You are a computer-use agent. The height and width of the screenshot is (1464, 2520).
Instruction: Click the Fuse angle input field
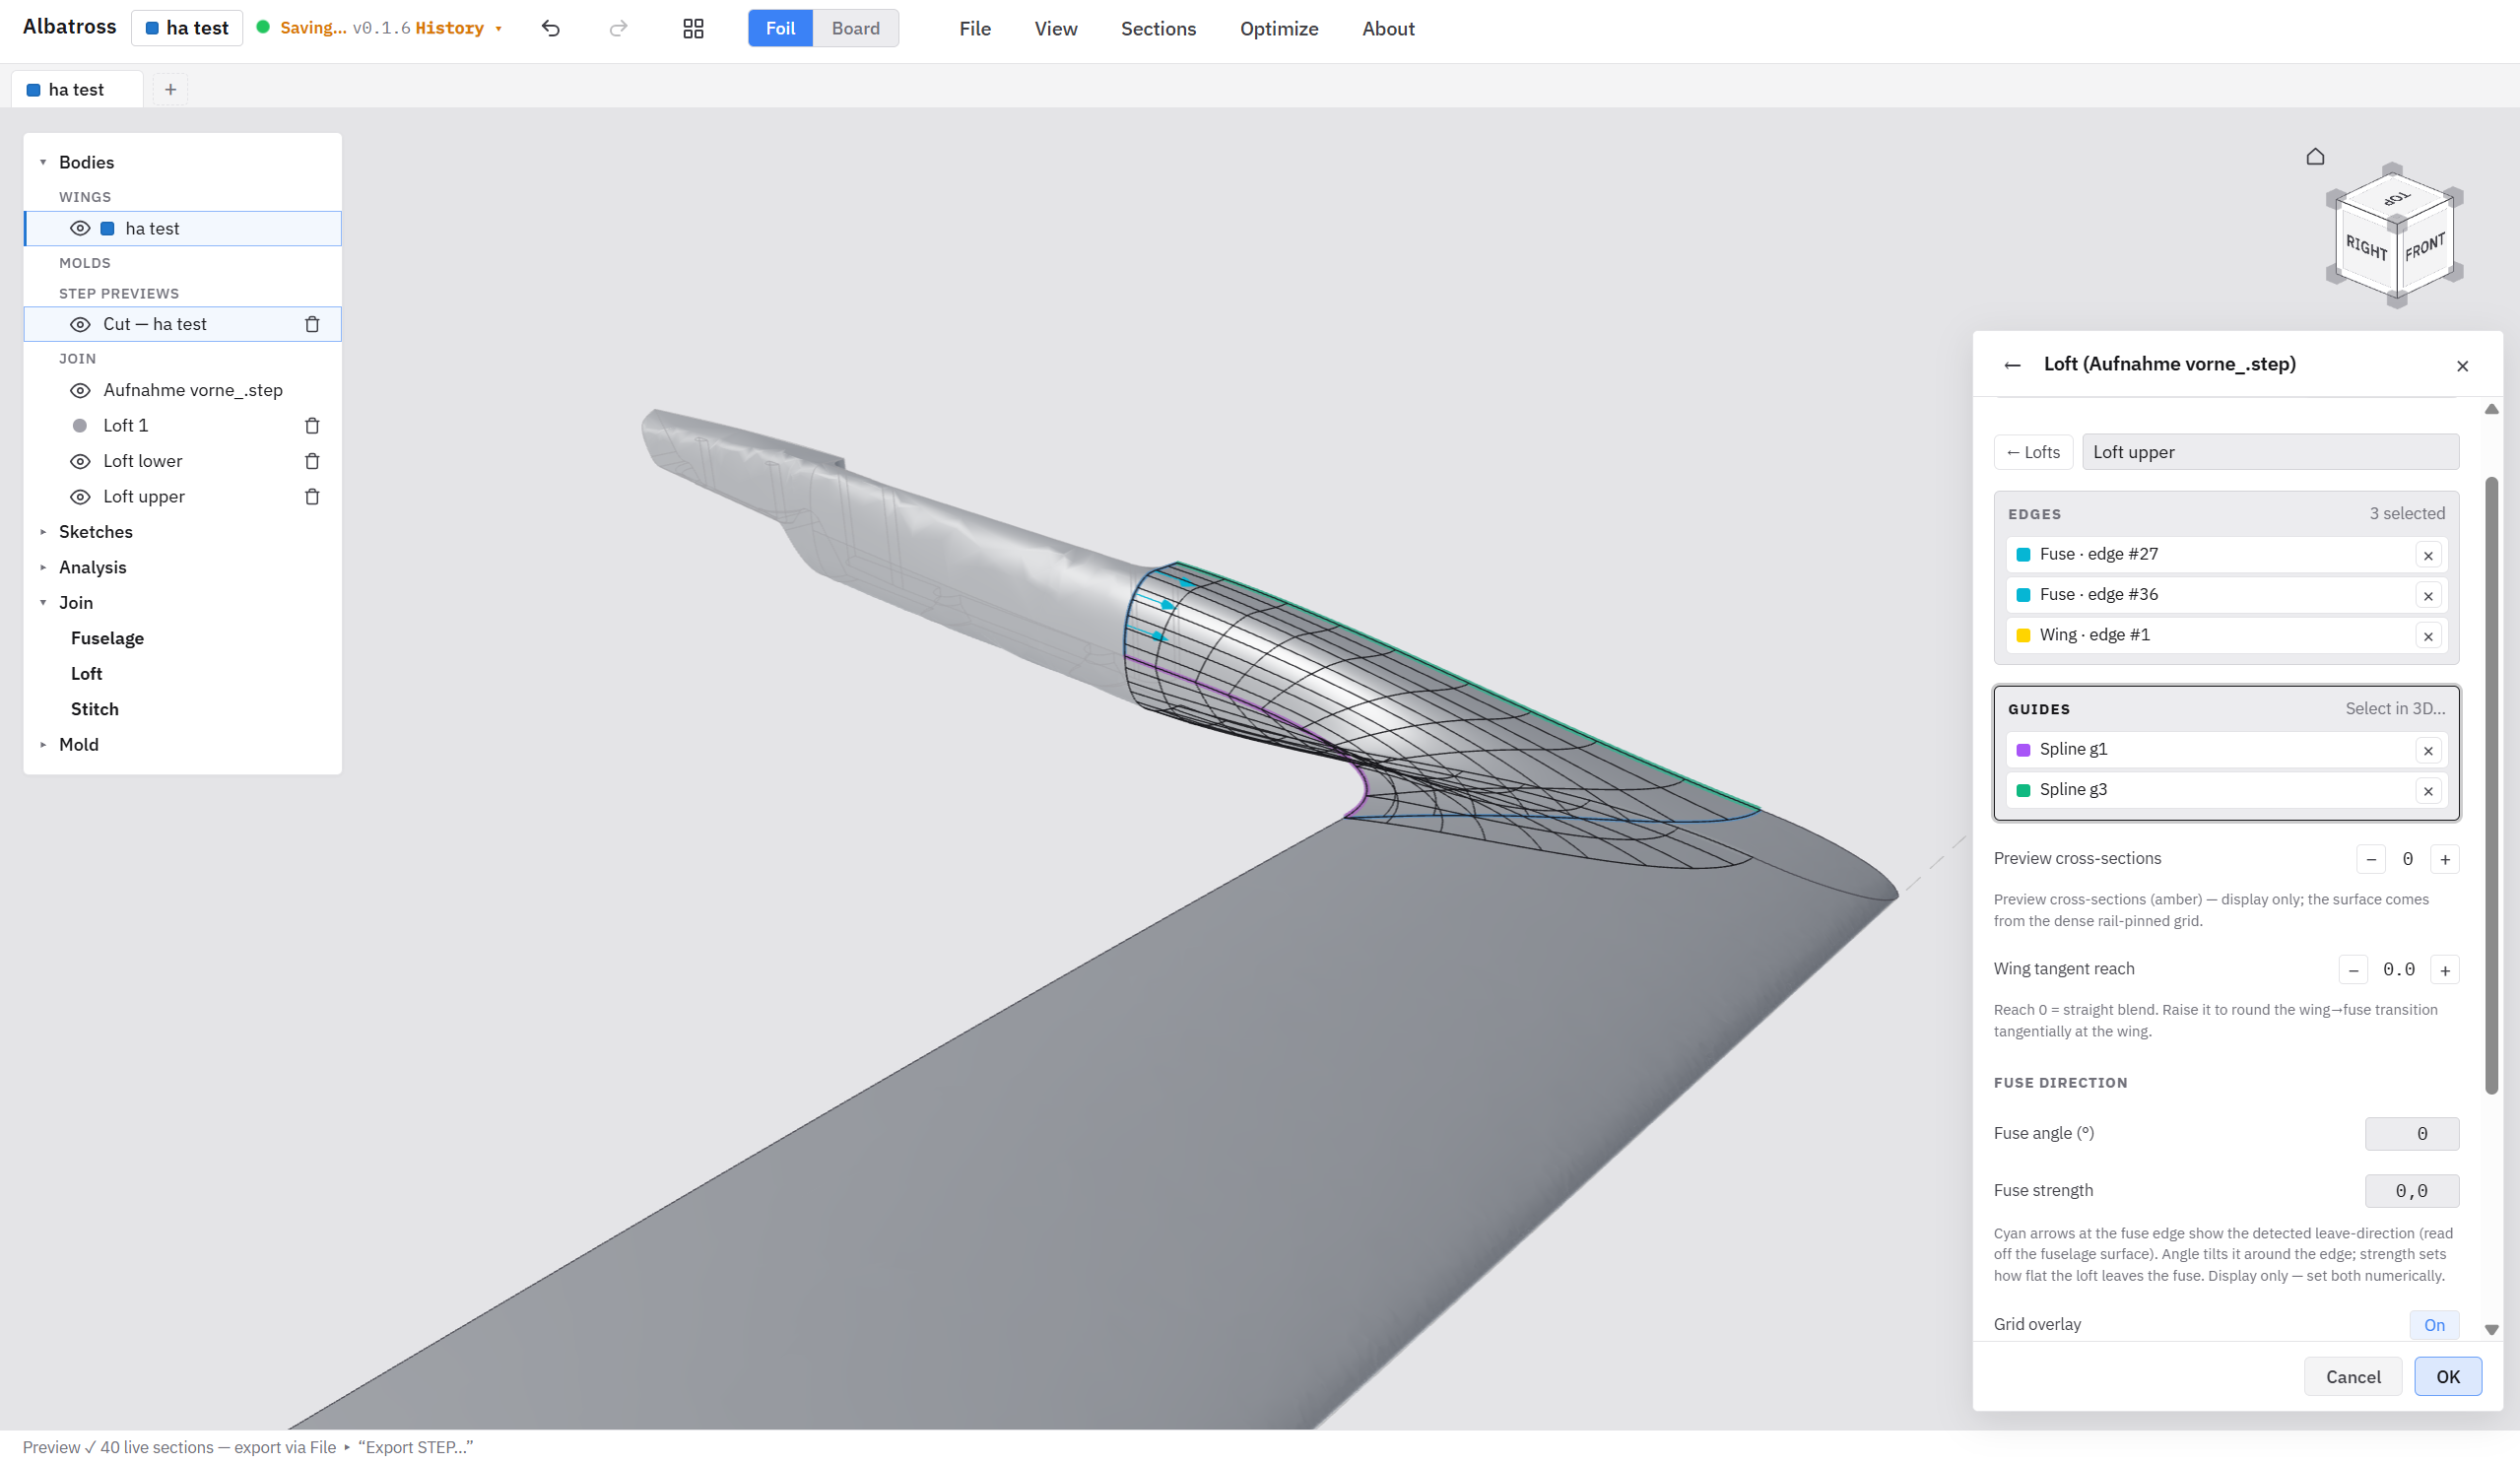pos(2411,1134)
